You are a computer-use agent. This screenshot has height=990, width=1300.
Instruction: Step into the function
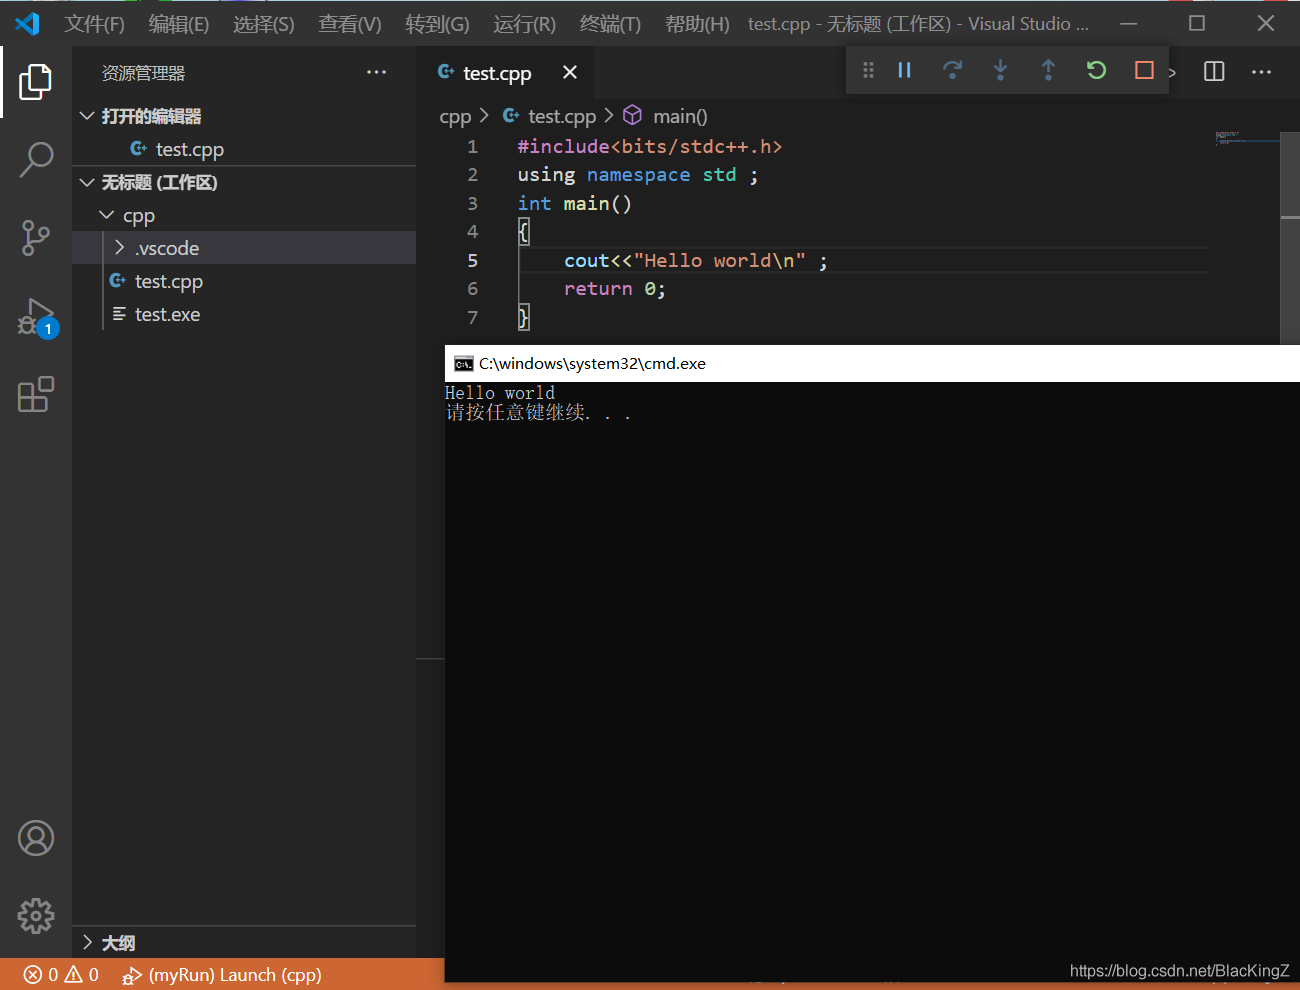1000,70
